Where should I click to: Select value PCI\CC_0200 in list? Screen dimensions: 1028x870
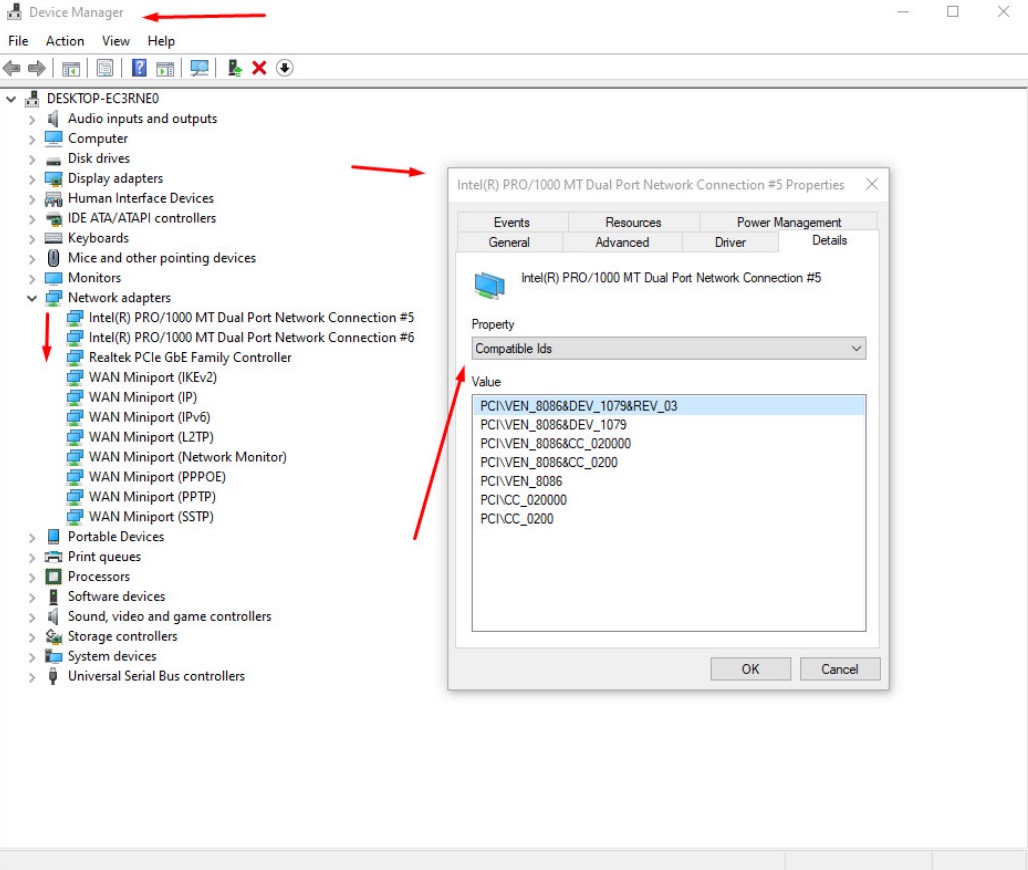pos(517,519)
